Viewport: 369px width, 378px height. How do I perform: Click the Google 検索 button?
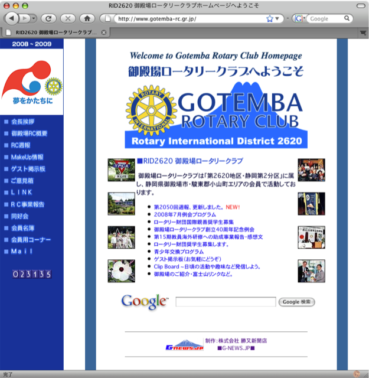pos(297,302)
